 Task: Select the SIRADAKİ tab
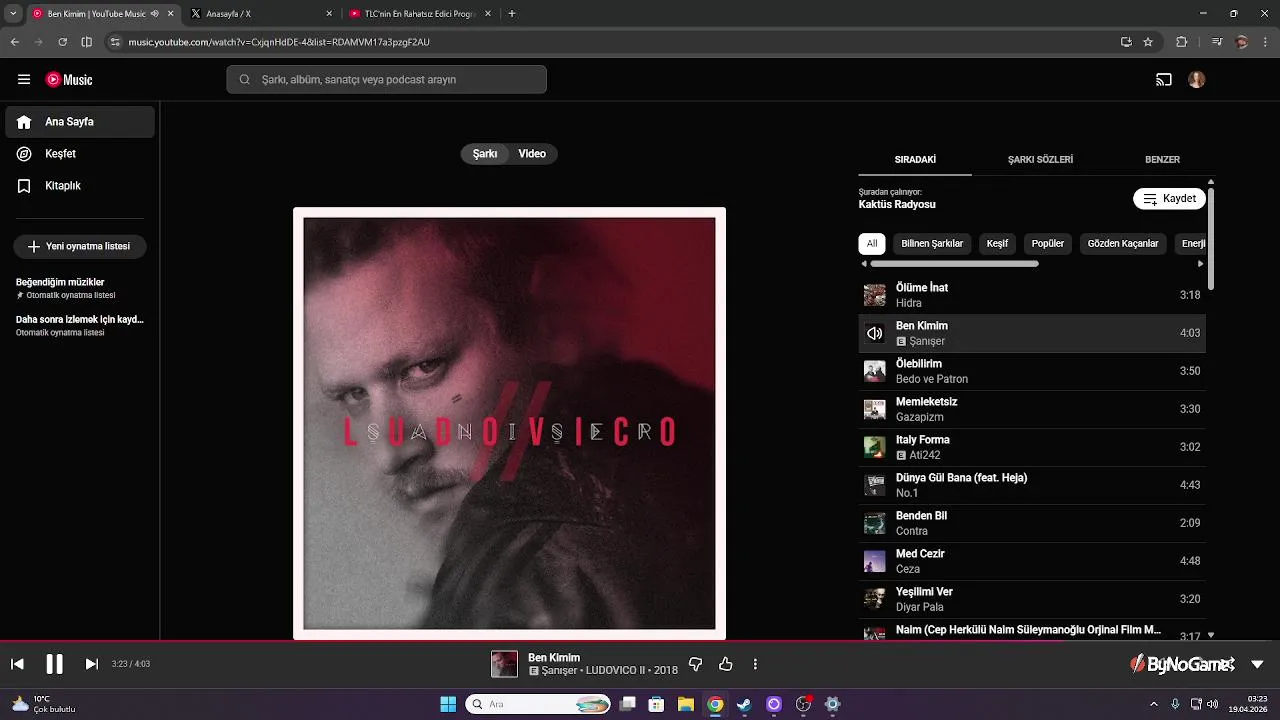915,160
